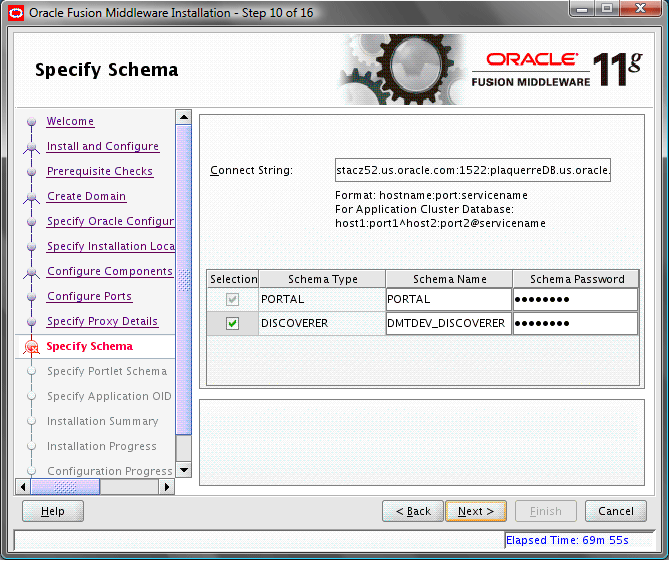Click the Oracle icon in the title bar
This screenshot has height=561, width=669.
pos(16,13)
